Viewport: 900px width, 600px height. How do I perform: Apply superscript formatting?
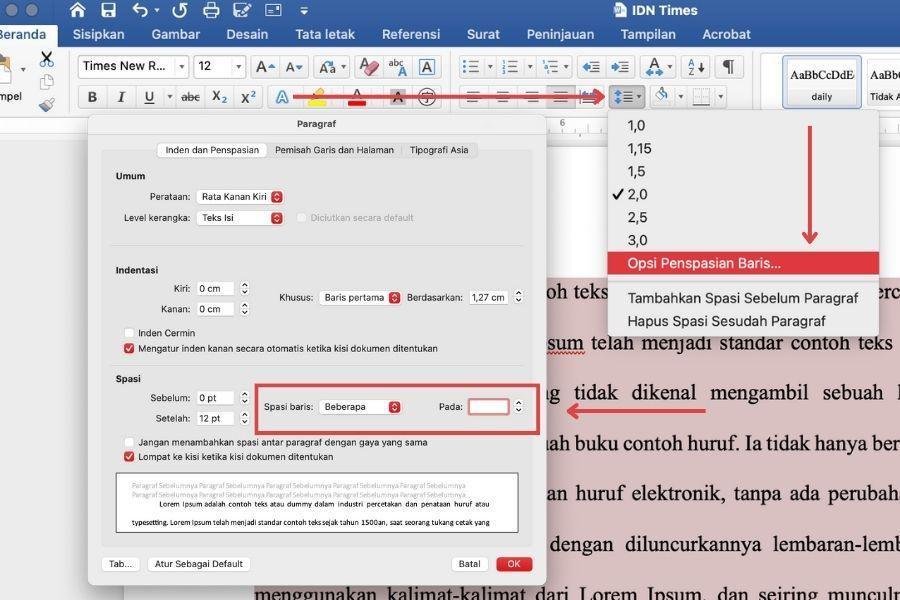[x=248, y=97]
